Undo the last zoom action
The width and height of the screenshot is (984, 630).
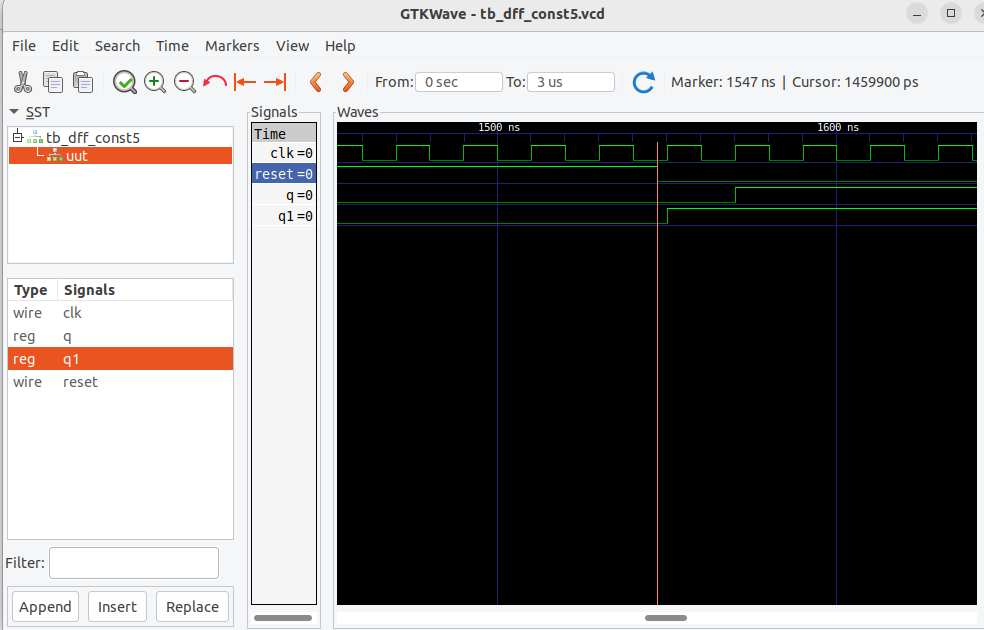click(215, 82)
